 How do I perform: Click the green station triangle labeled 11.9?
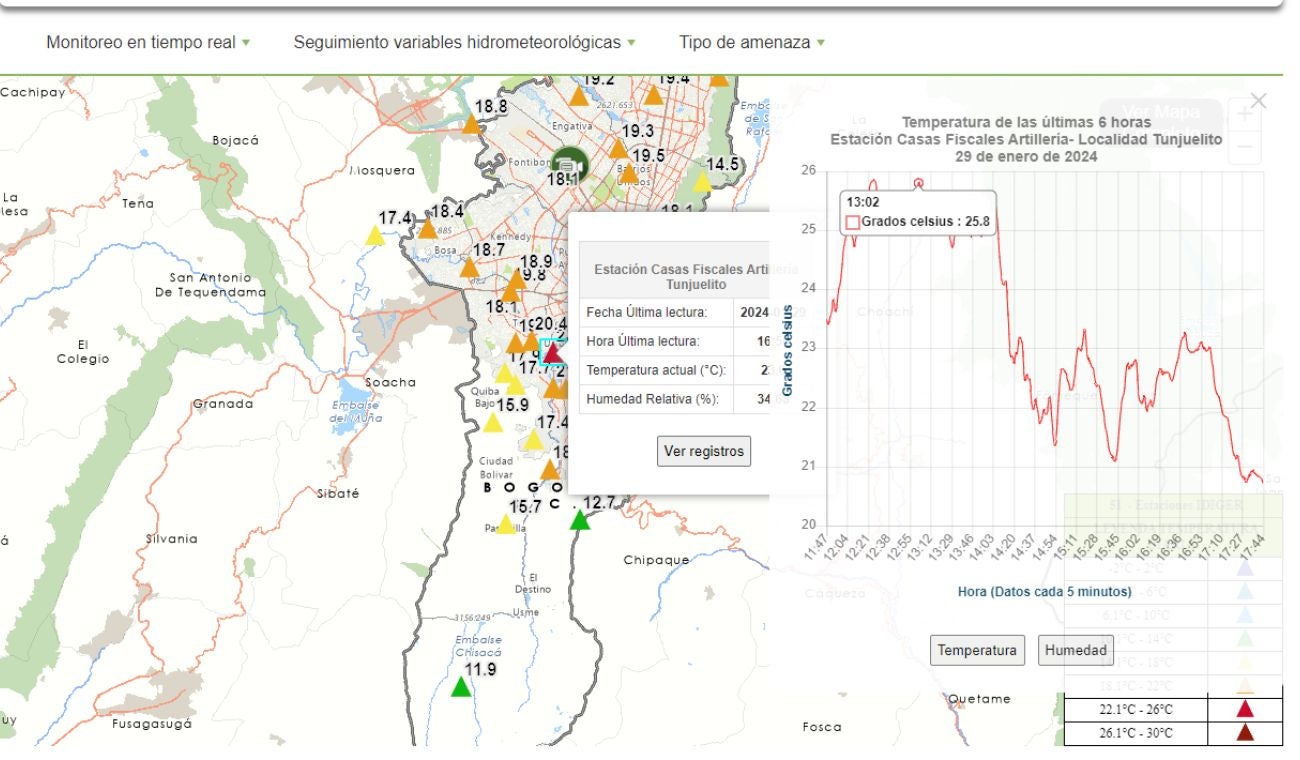pos(460,687)
